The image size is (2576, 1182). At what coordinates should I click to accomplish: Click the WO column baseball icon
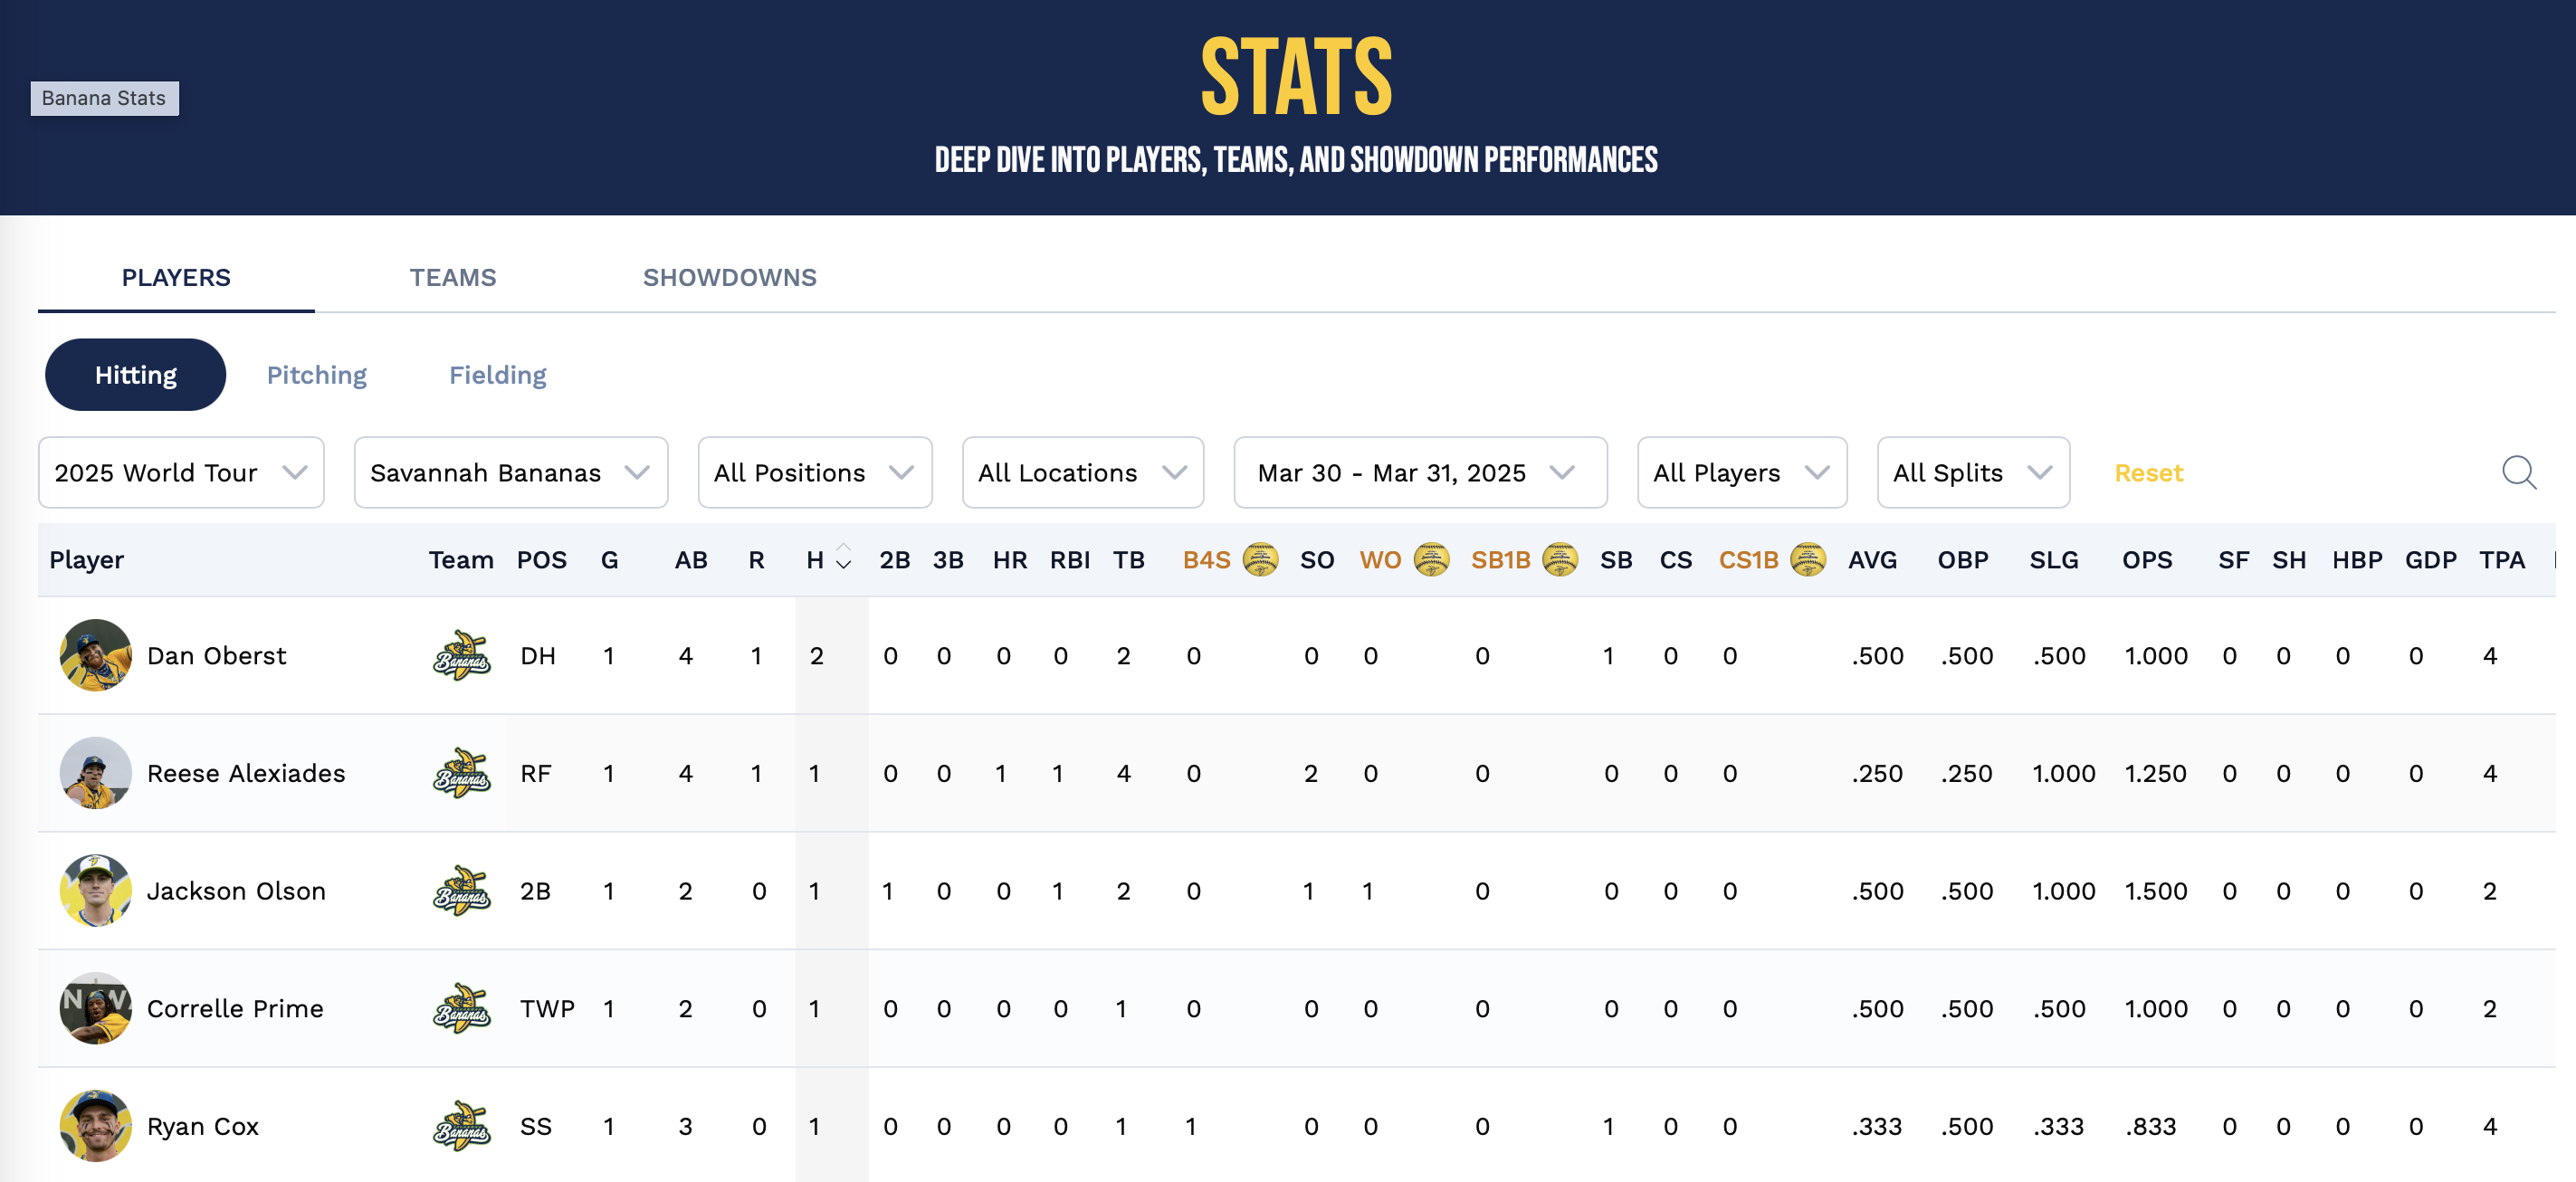[1431, 560]
